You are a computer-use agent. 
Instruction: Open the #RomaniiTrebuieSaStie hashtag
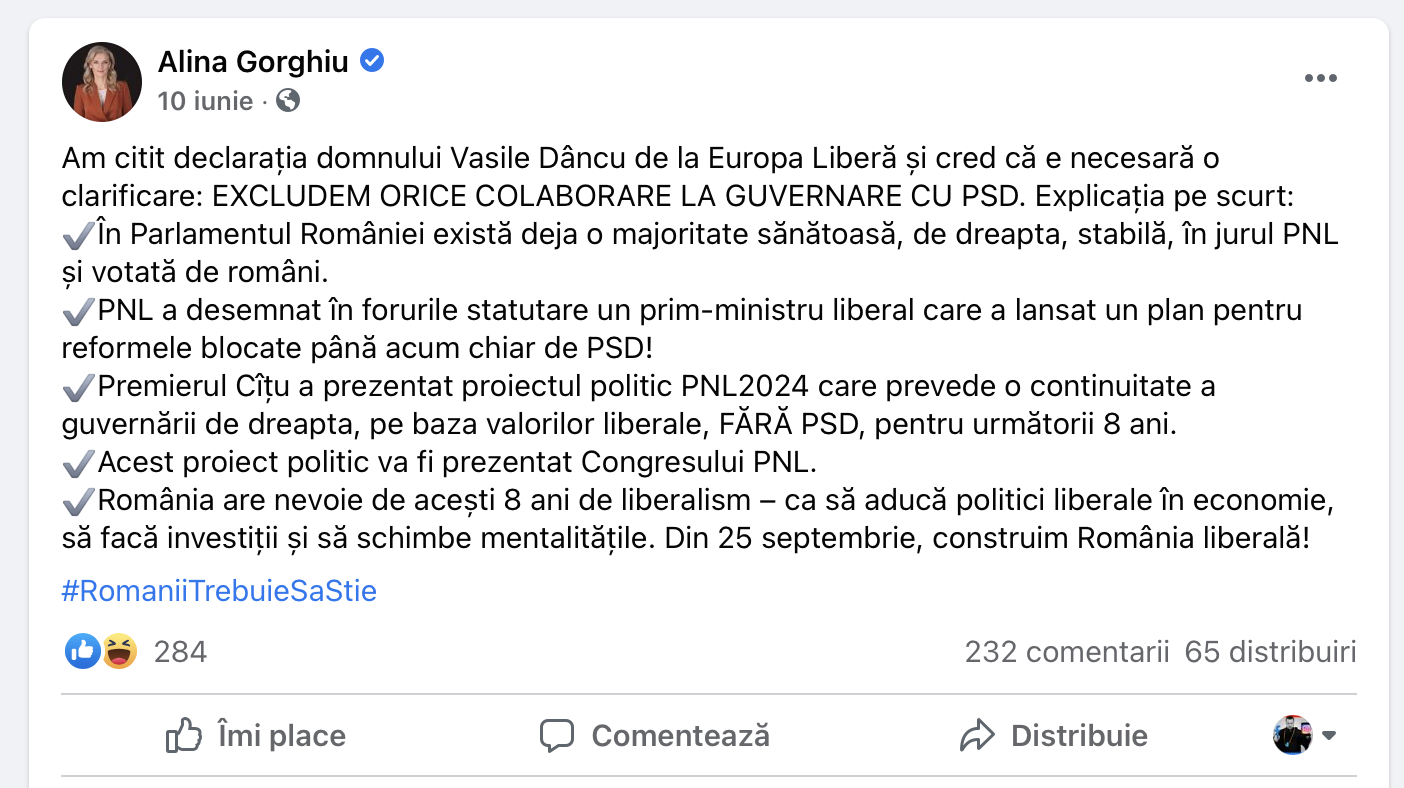point(219,591)
